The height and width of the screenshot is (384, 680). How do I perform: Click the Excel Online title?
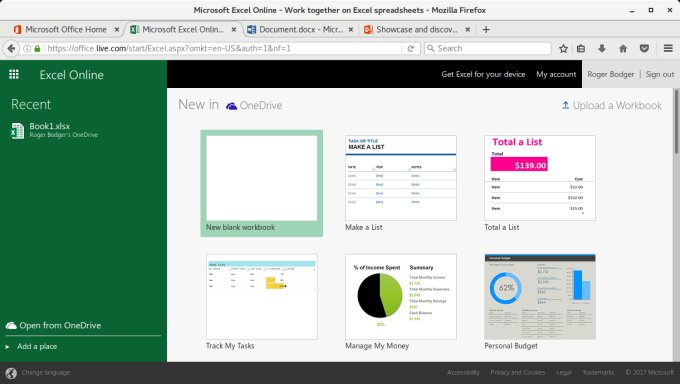pos(72,75)
